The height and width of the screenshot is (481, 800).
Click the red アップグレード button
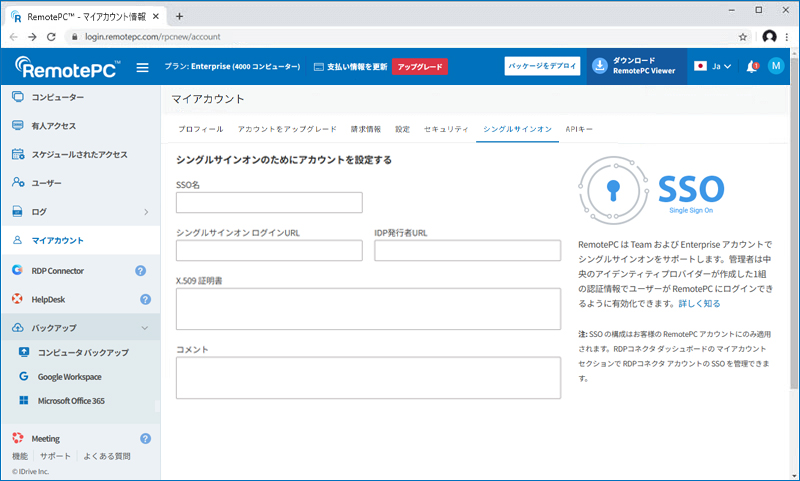coord(420,66)
